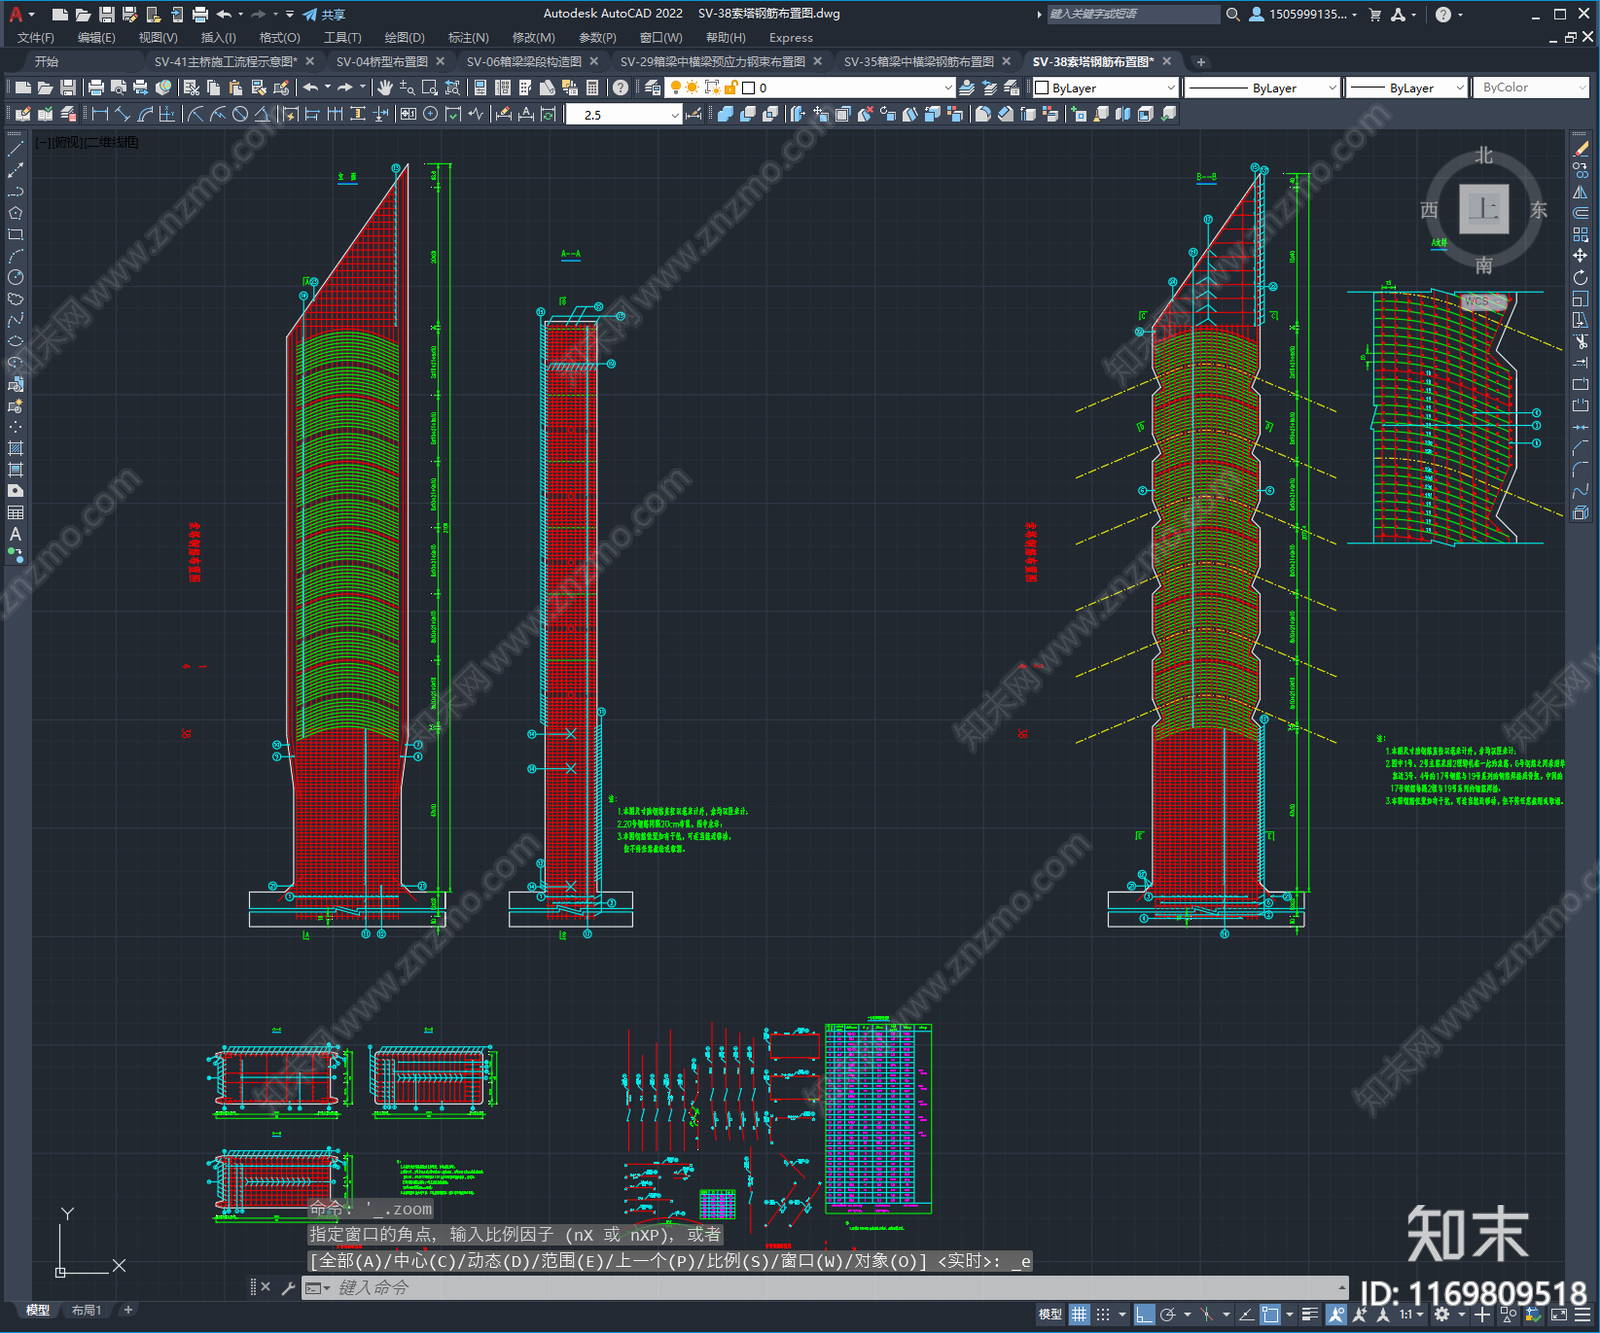This screenshot has height=1333, width=1600.
Task: Select the Hatch tool in left toolbar
Action: coord(15,448)
